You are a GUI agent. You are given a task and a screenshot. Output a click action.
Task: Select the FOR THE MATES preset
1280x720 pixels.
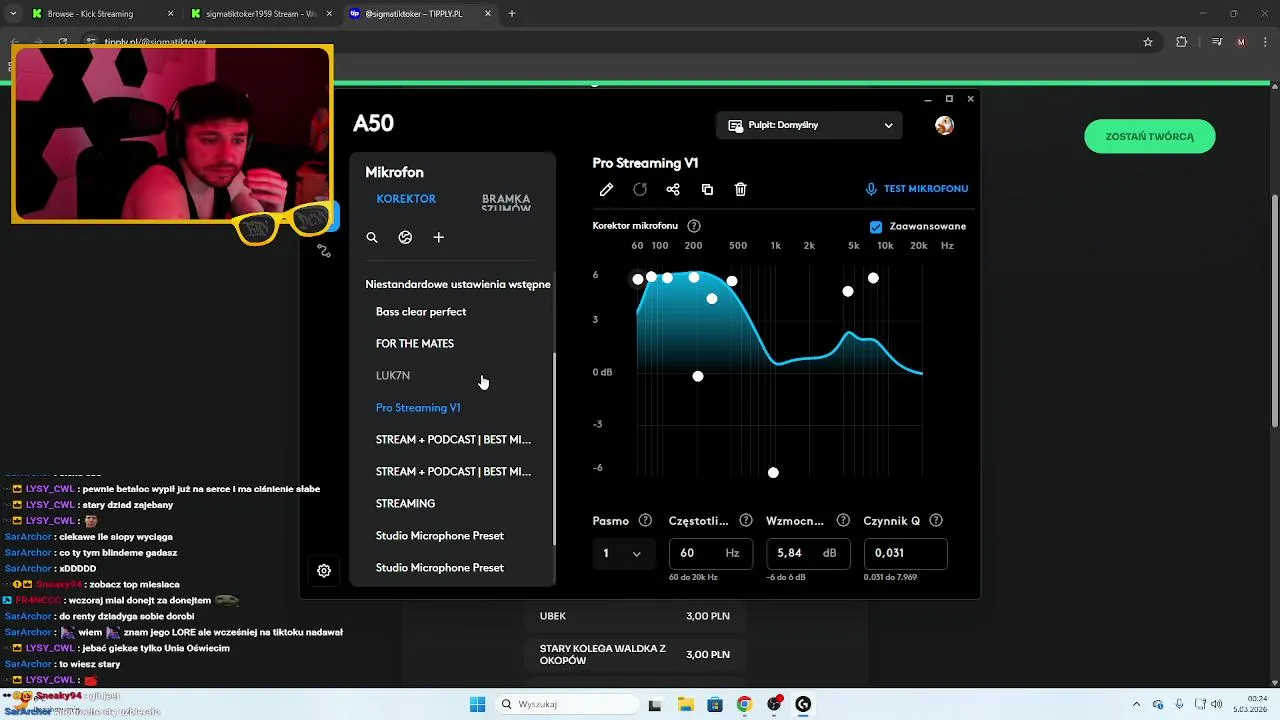click(415, 344)
